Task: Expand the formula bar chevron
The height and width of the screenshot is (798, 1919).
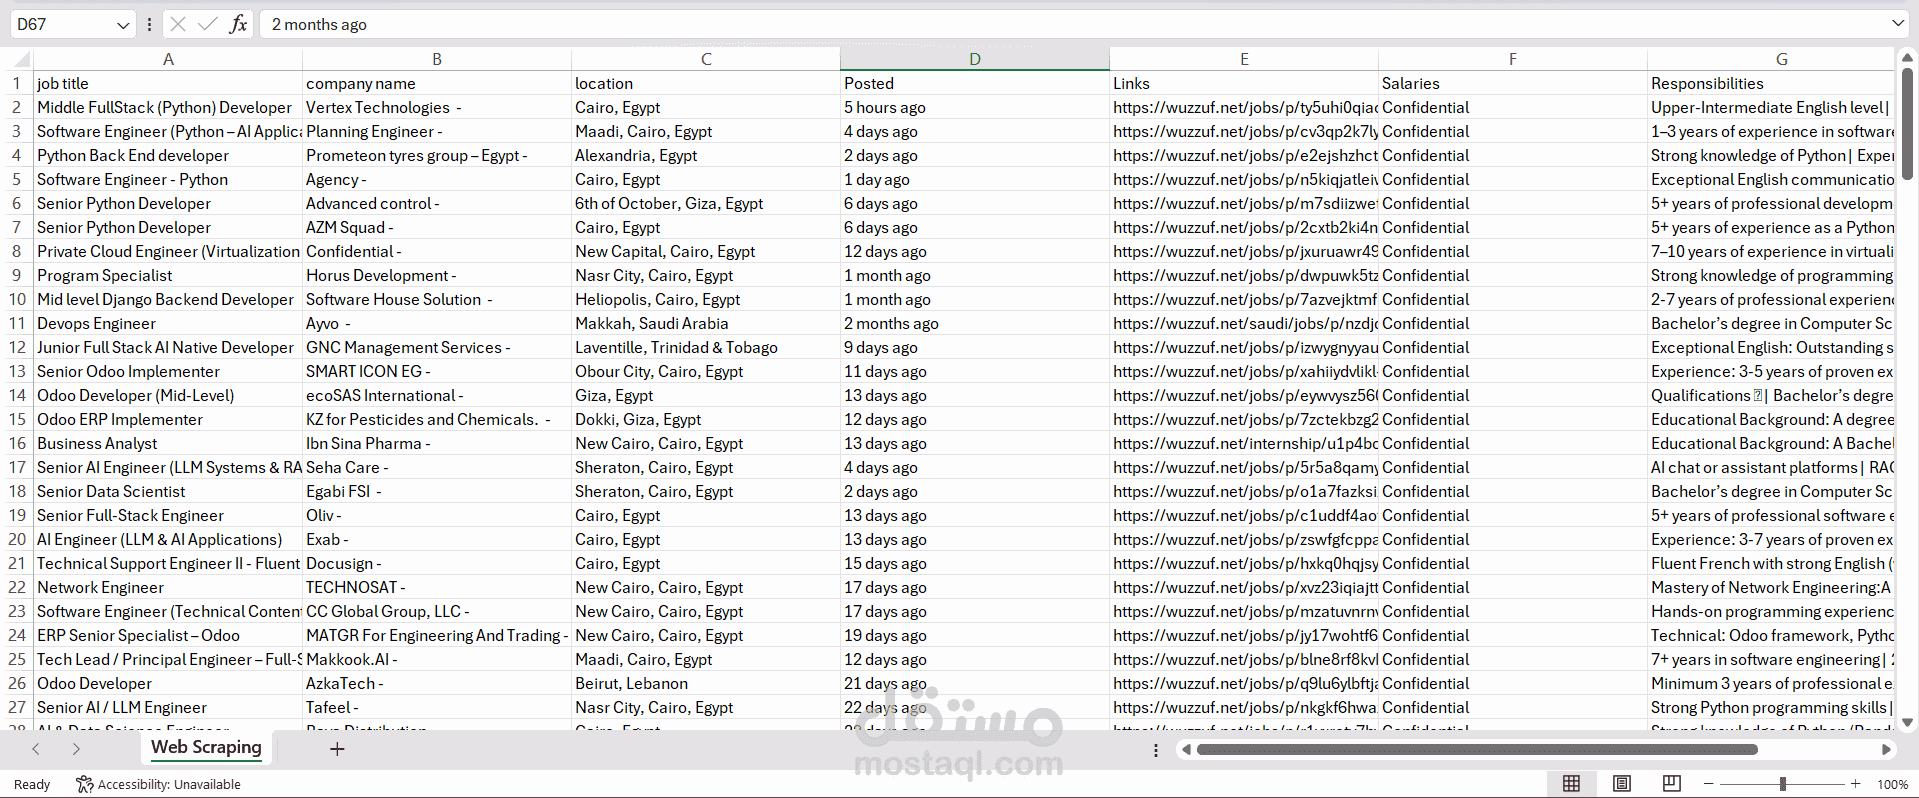Action: pos(1898,23)
